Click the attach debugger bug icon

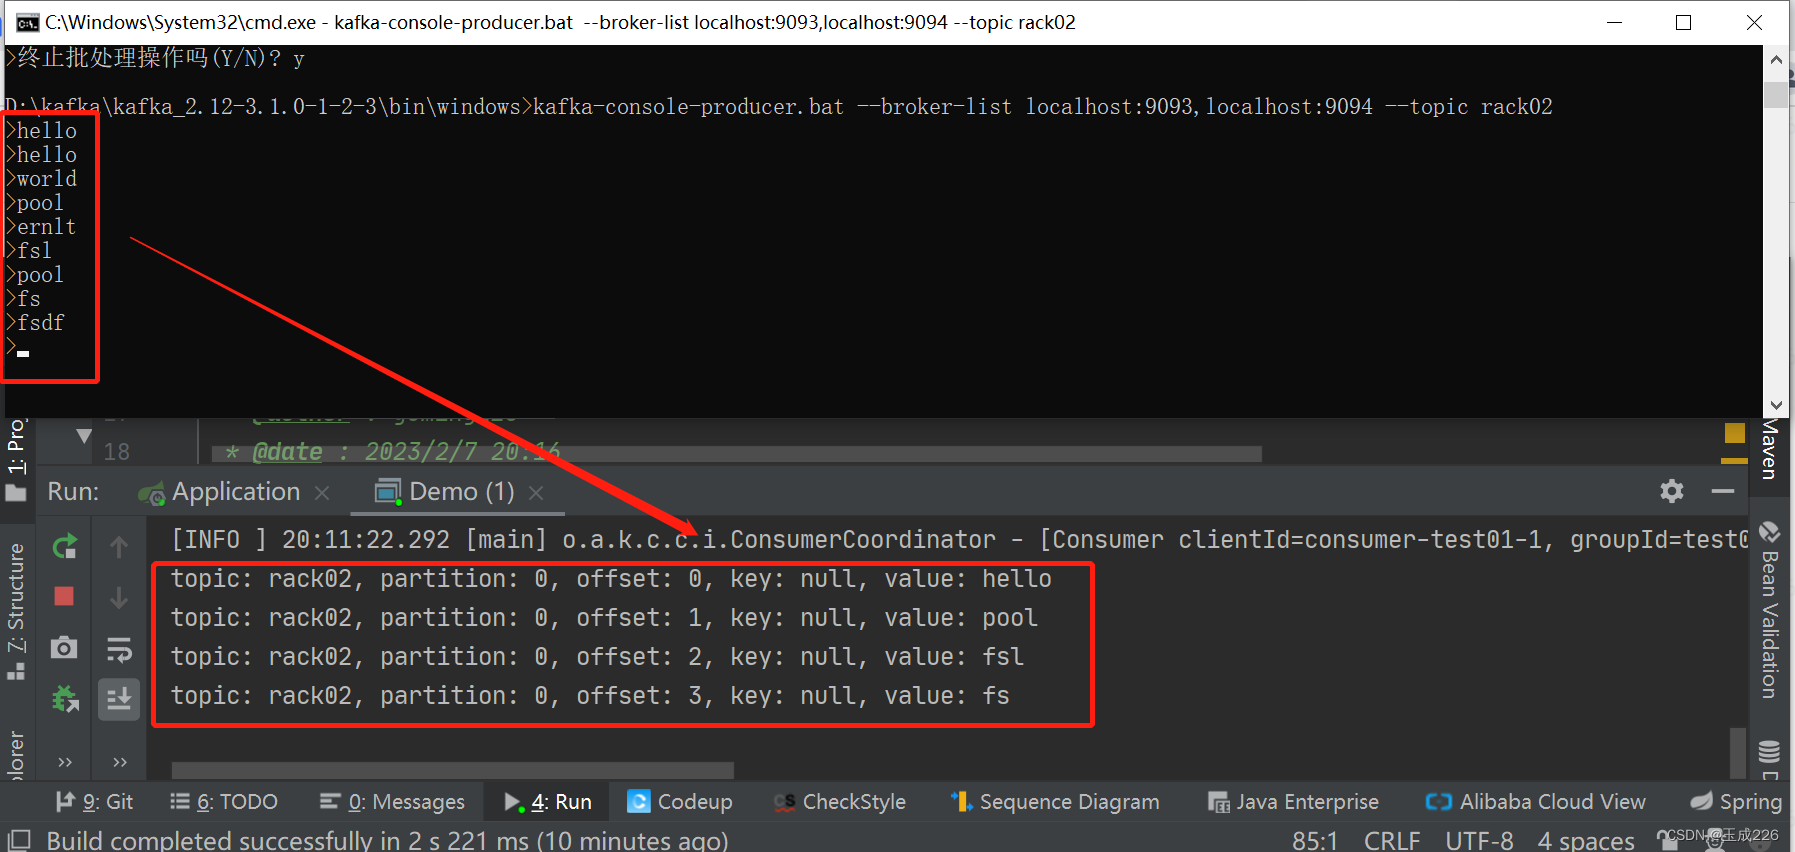pyautogui.click(x=65, y=698)
